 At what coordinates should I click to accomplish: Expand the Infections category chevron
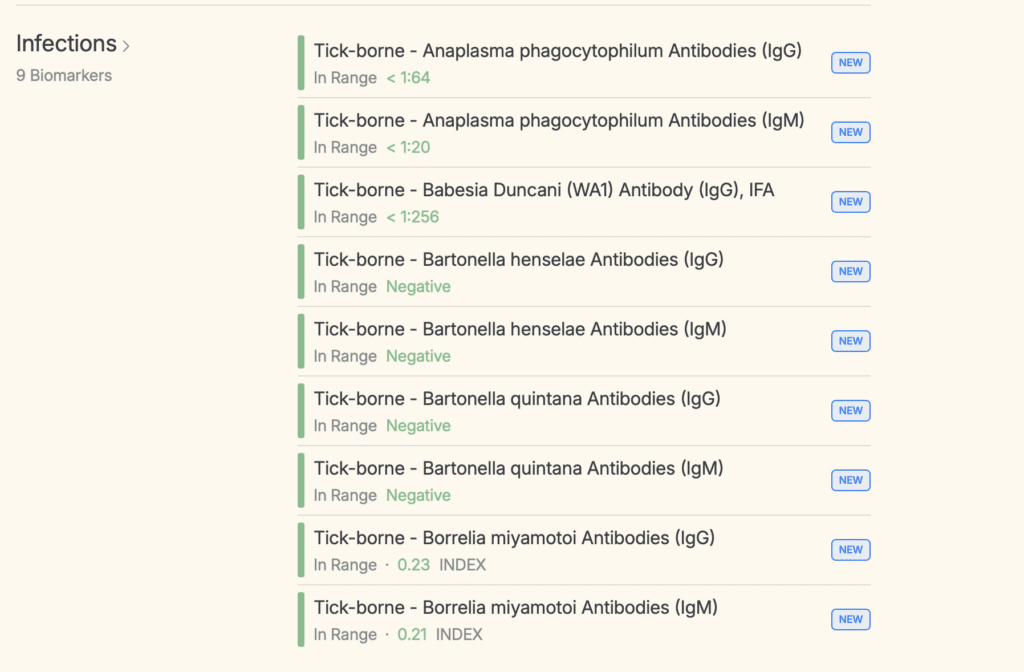pyautogui.click(x=126, y=46)
